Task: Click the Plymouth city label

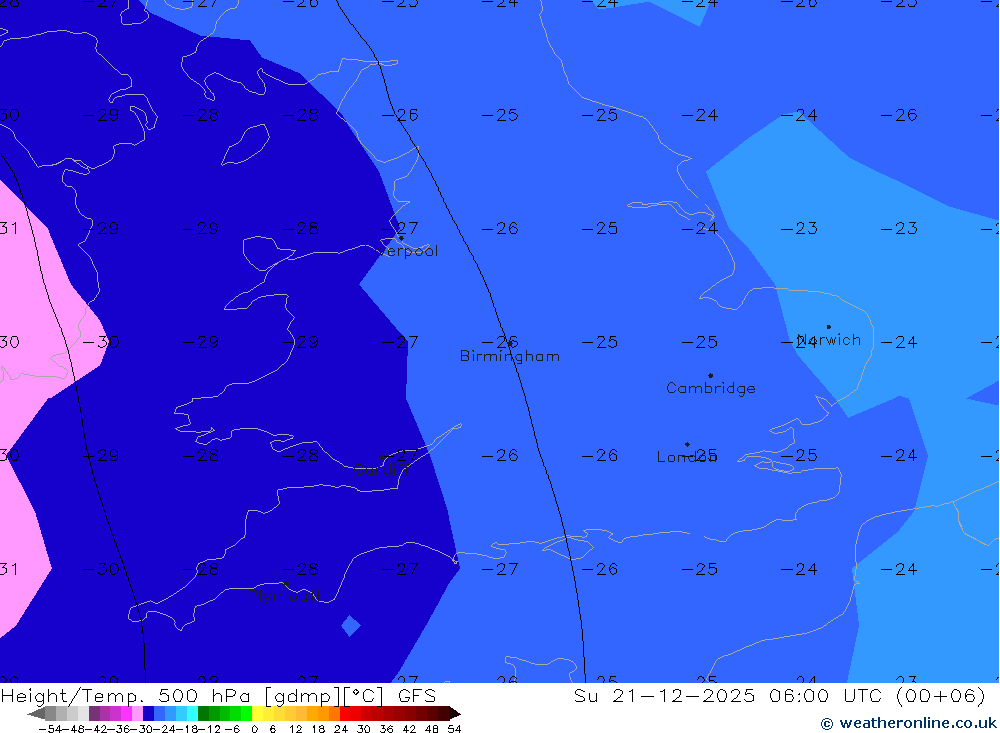Action: [x=286, y=596]
